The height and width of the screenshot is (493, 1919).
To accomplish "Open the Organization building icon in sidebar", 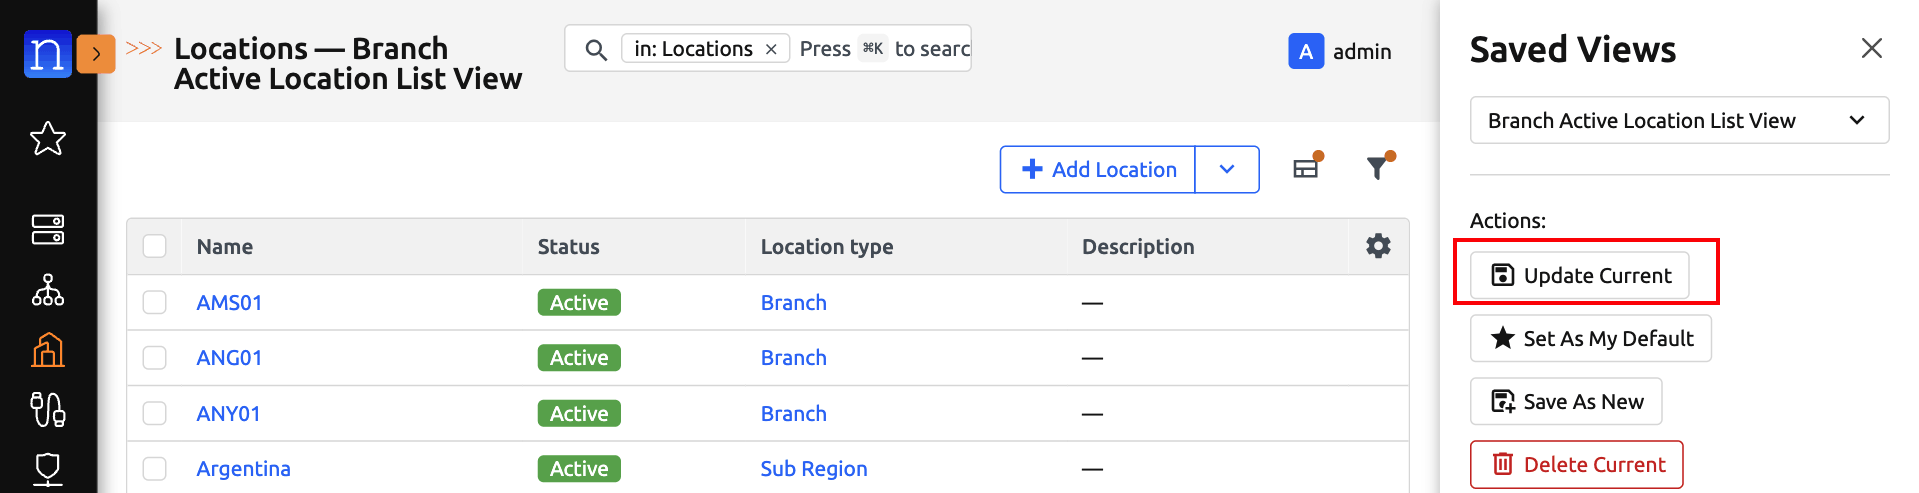I will tap(48, 350).
